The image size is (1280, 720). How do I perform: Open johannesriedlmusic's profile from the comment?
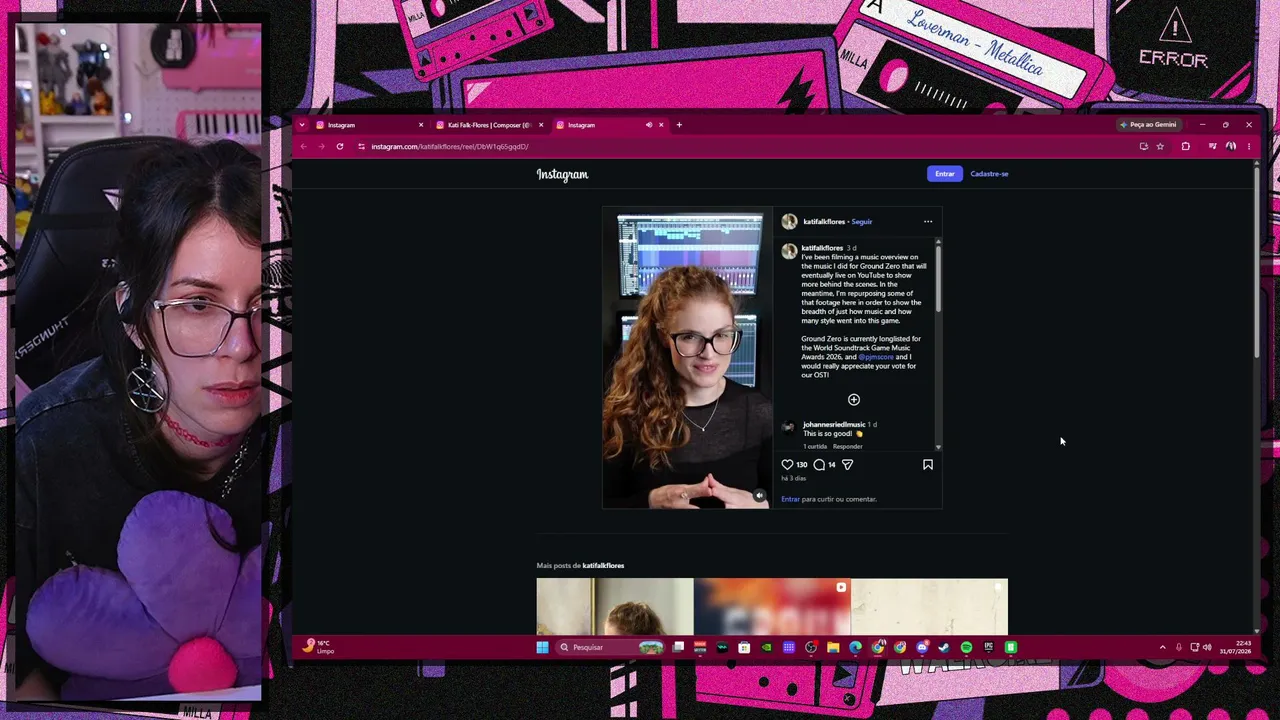pos(834,425)
